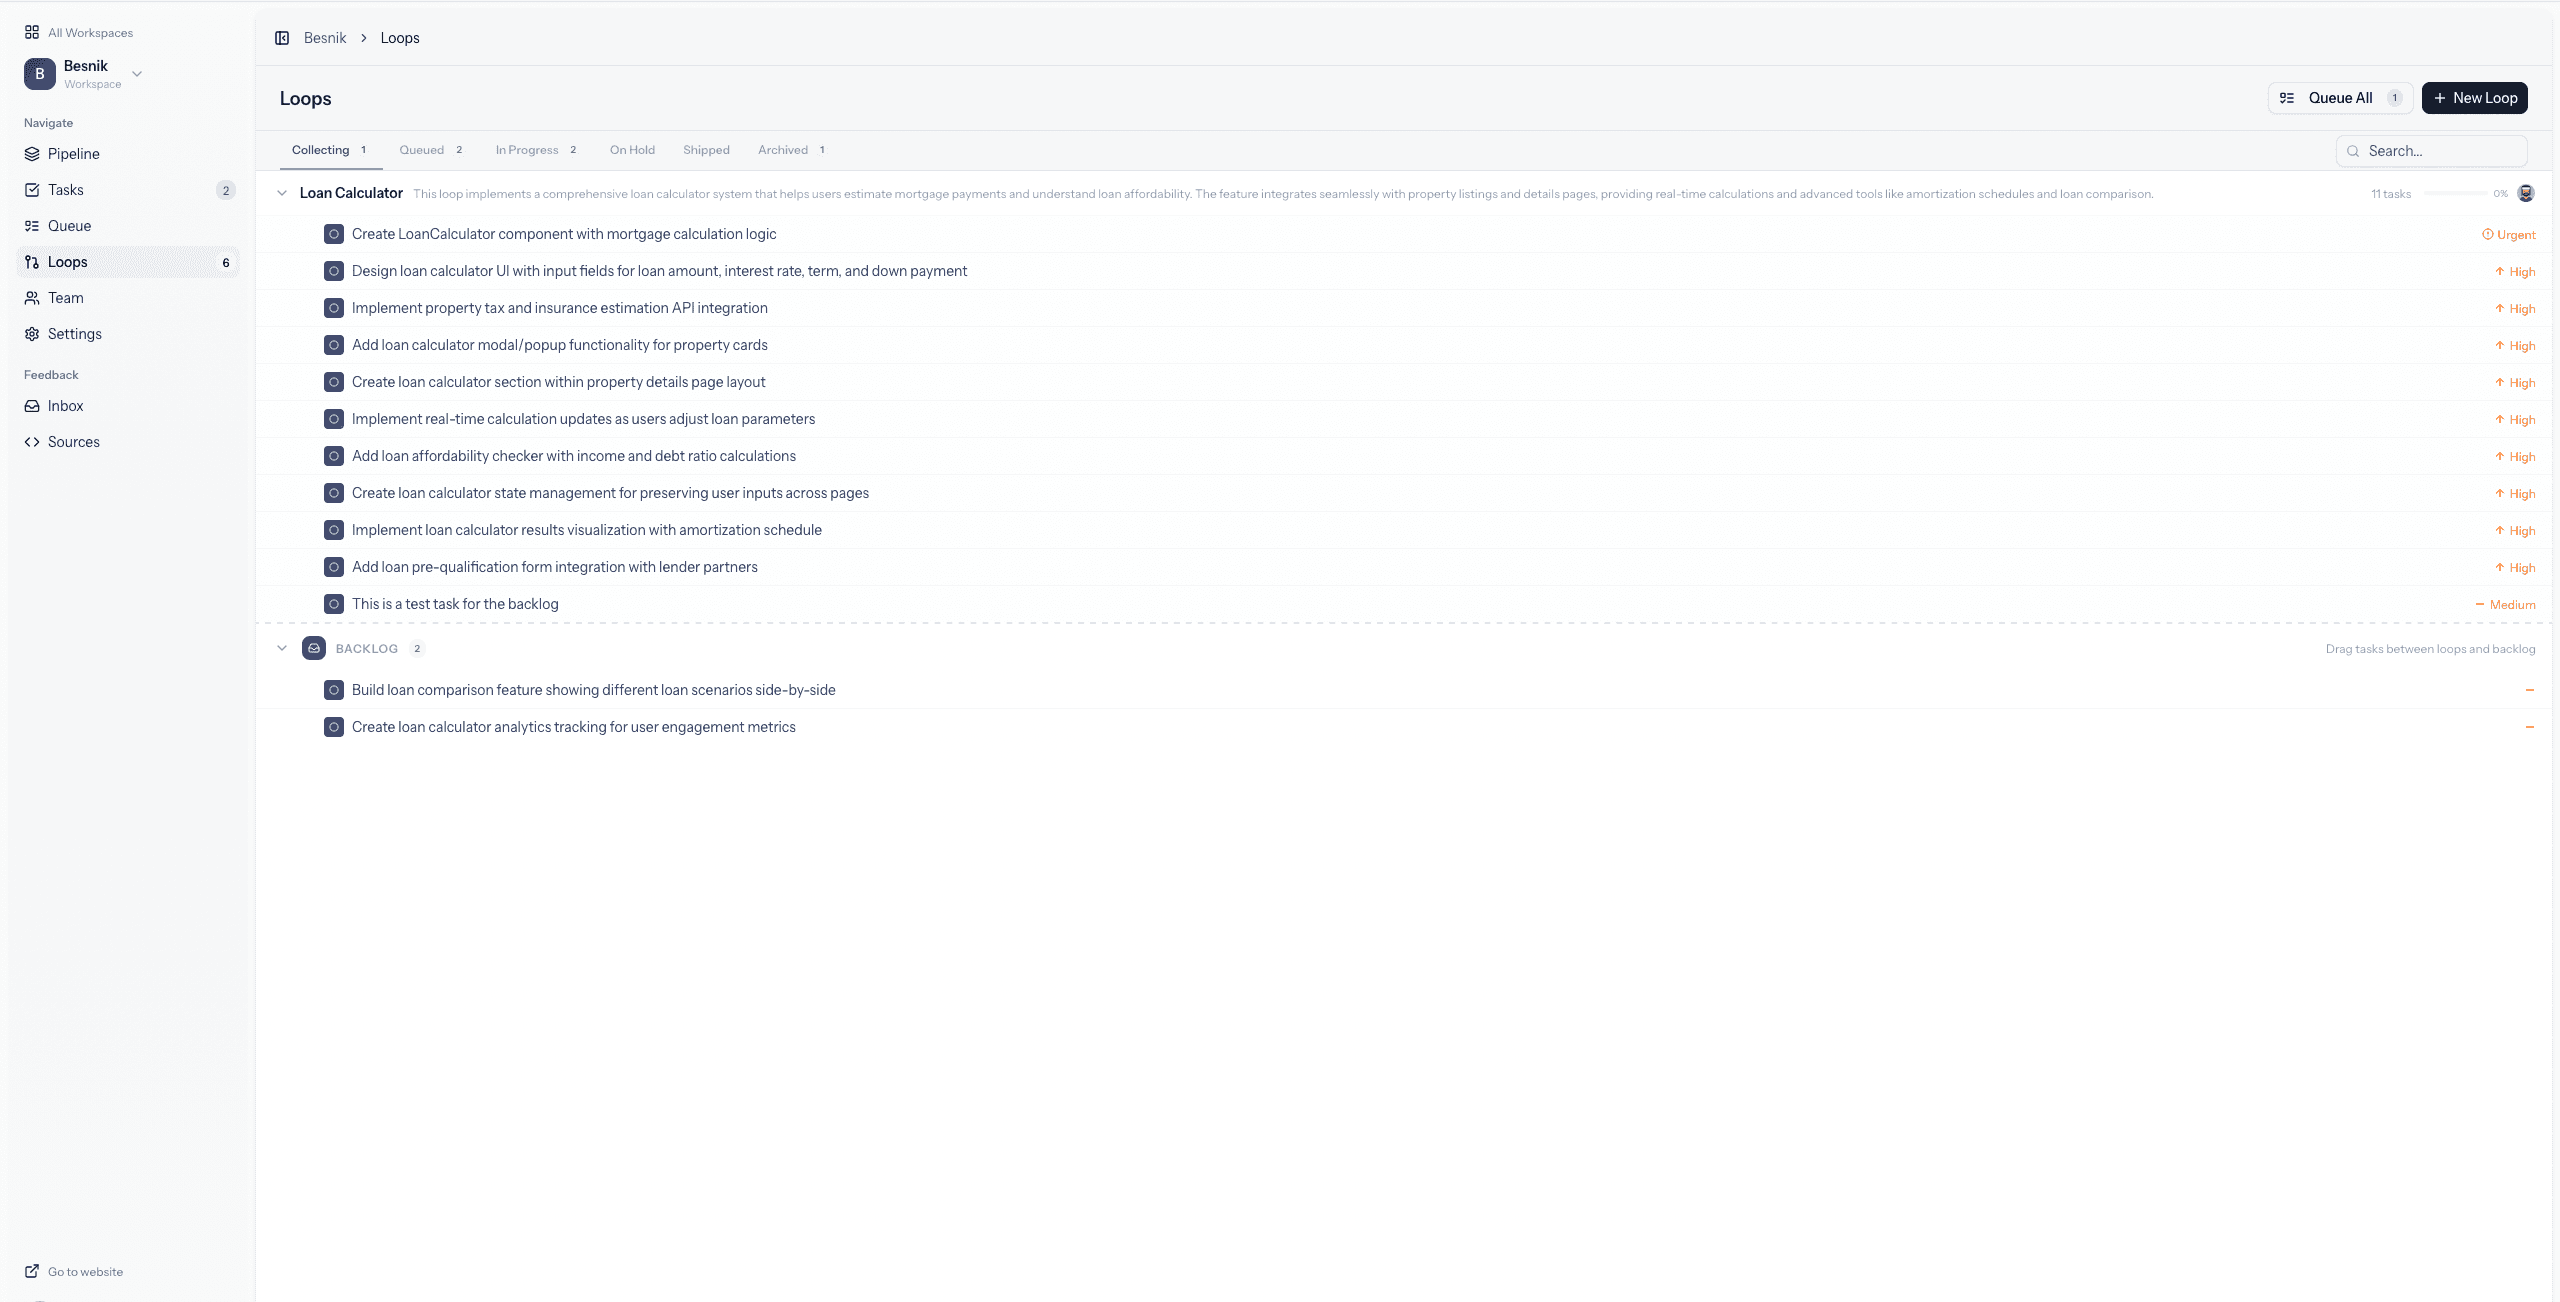Create a New Loop
The image size is (2560, 1302).
pyautogui.click(x=2474, y=98)
